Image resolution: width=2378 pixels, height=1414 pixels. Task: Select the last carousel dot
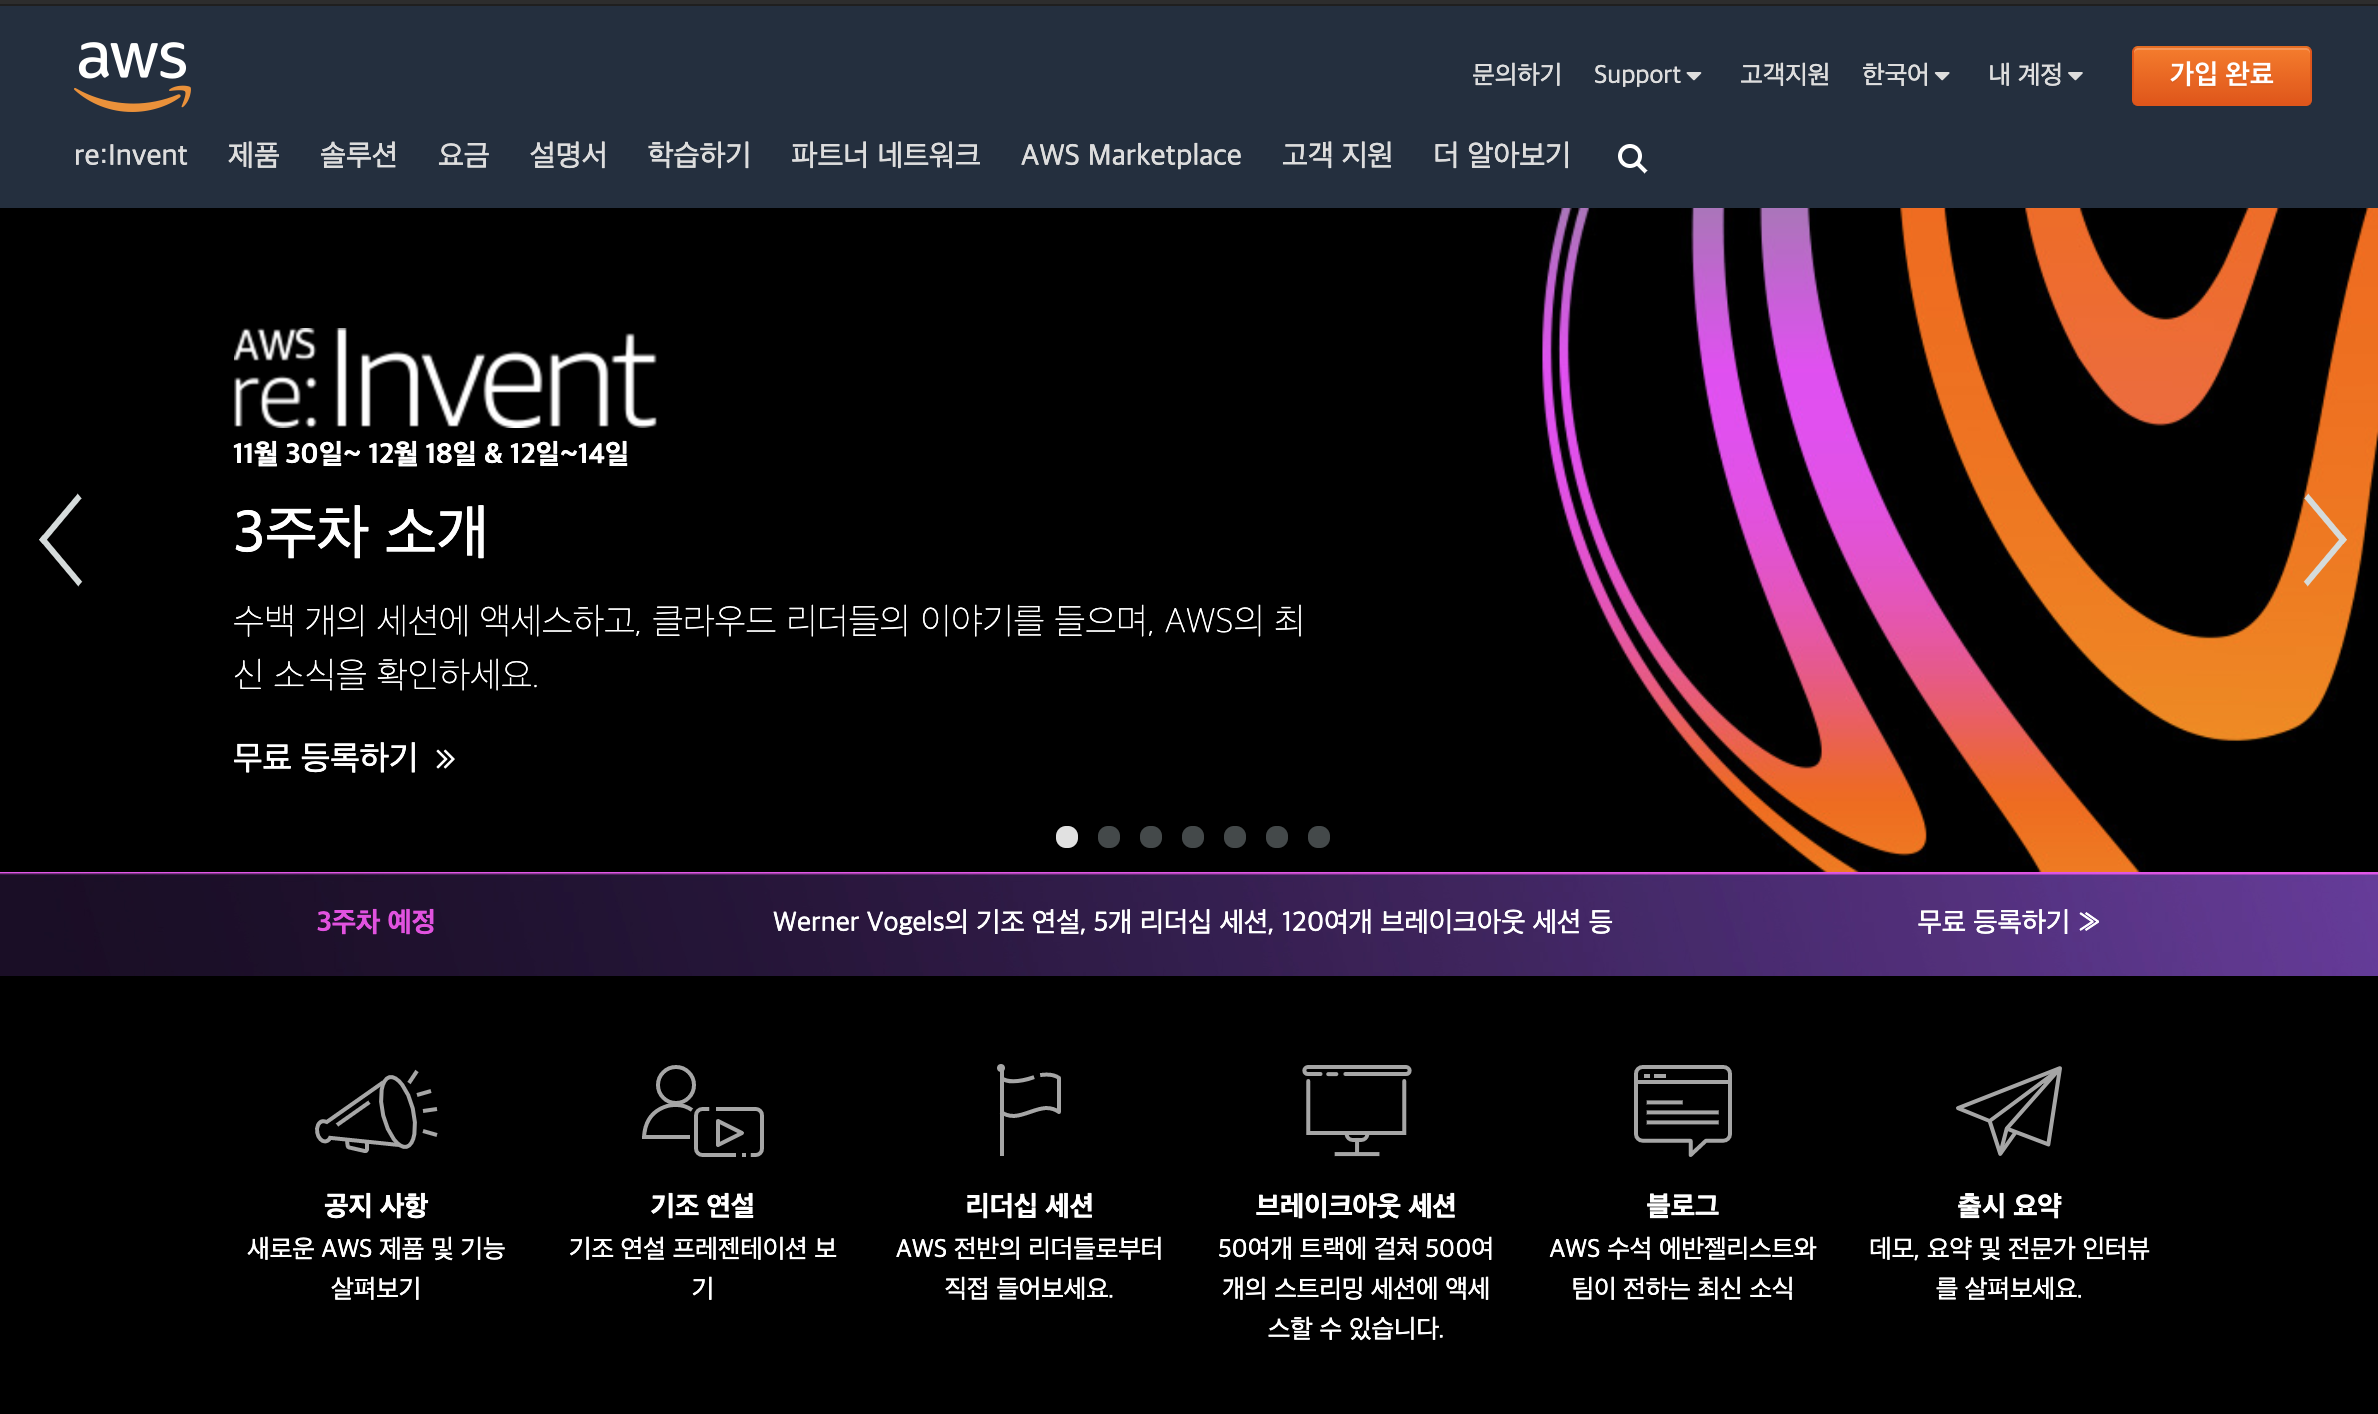1318,837
